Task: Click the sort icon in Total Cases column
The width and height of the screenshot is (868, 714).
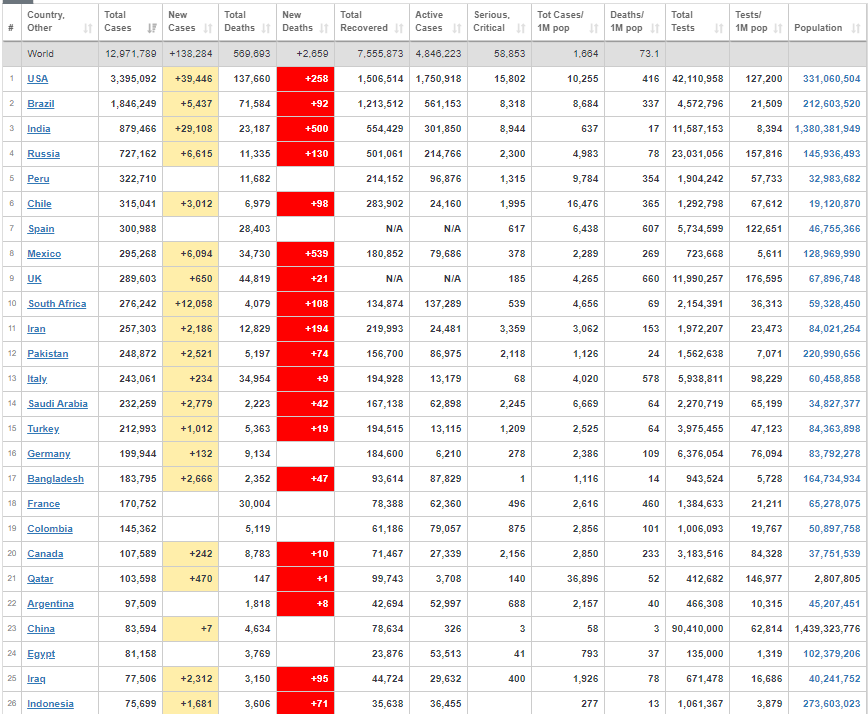Action: [152, 28]
